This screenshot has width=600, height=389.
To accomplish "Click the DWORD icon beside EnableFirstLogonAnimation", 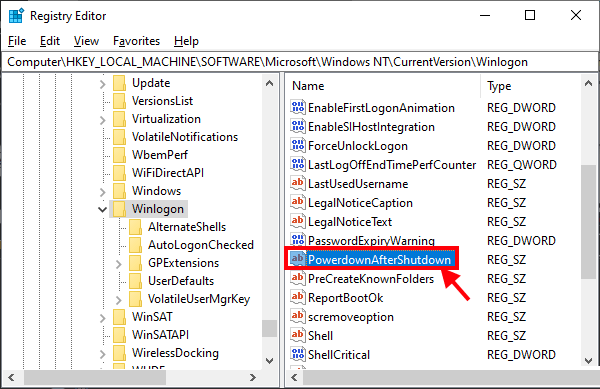I will click(x=298, y=107).
